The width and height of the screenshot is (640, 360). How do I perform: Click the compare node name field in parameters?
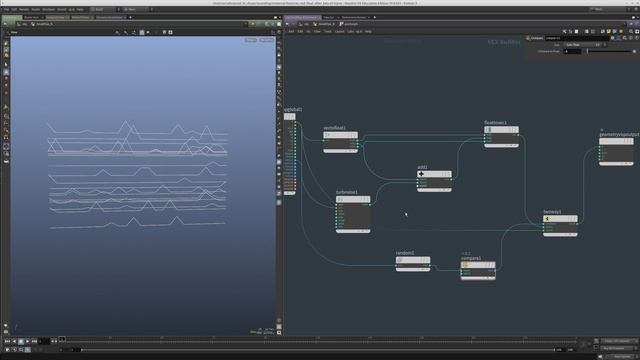click(x=577, y=38)
